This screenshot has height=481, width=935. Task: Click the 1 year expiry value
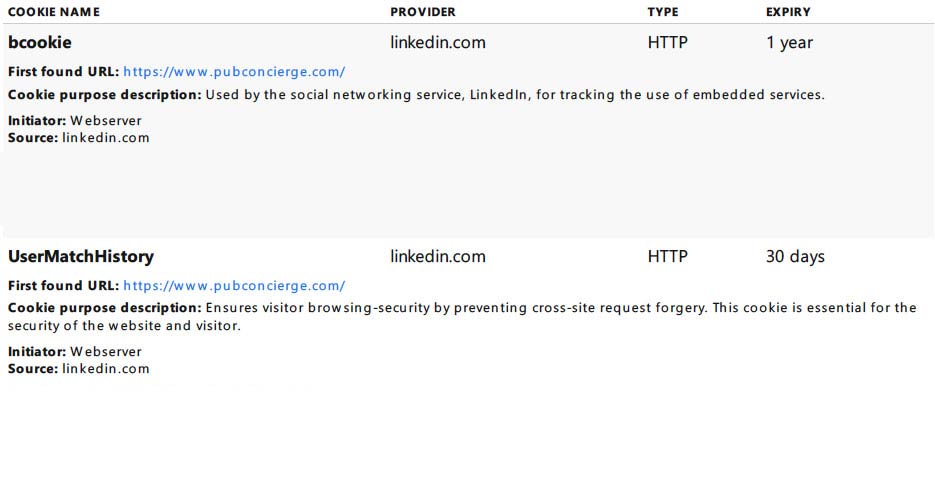coord(790,43)
